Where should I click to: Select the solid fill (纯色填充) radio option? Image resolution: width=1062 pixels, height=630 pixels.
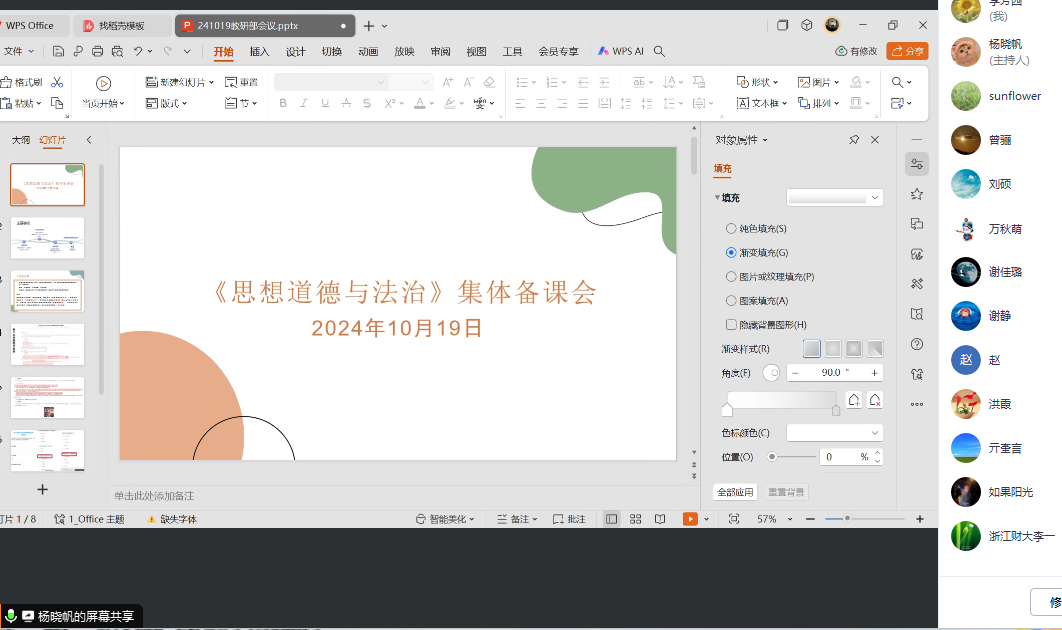pyautogui.click(x=731, y=229)
